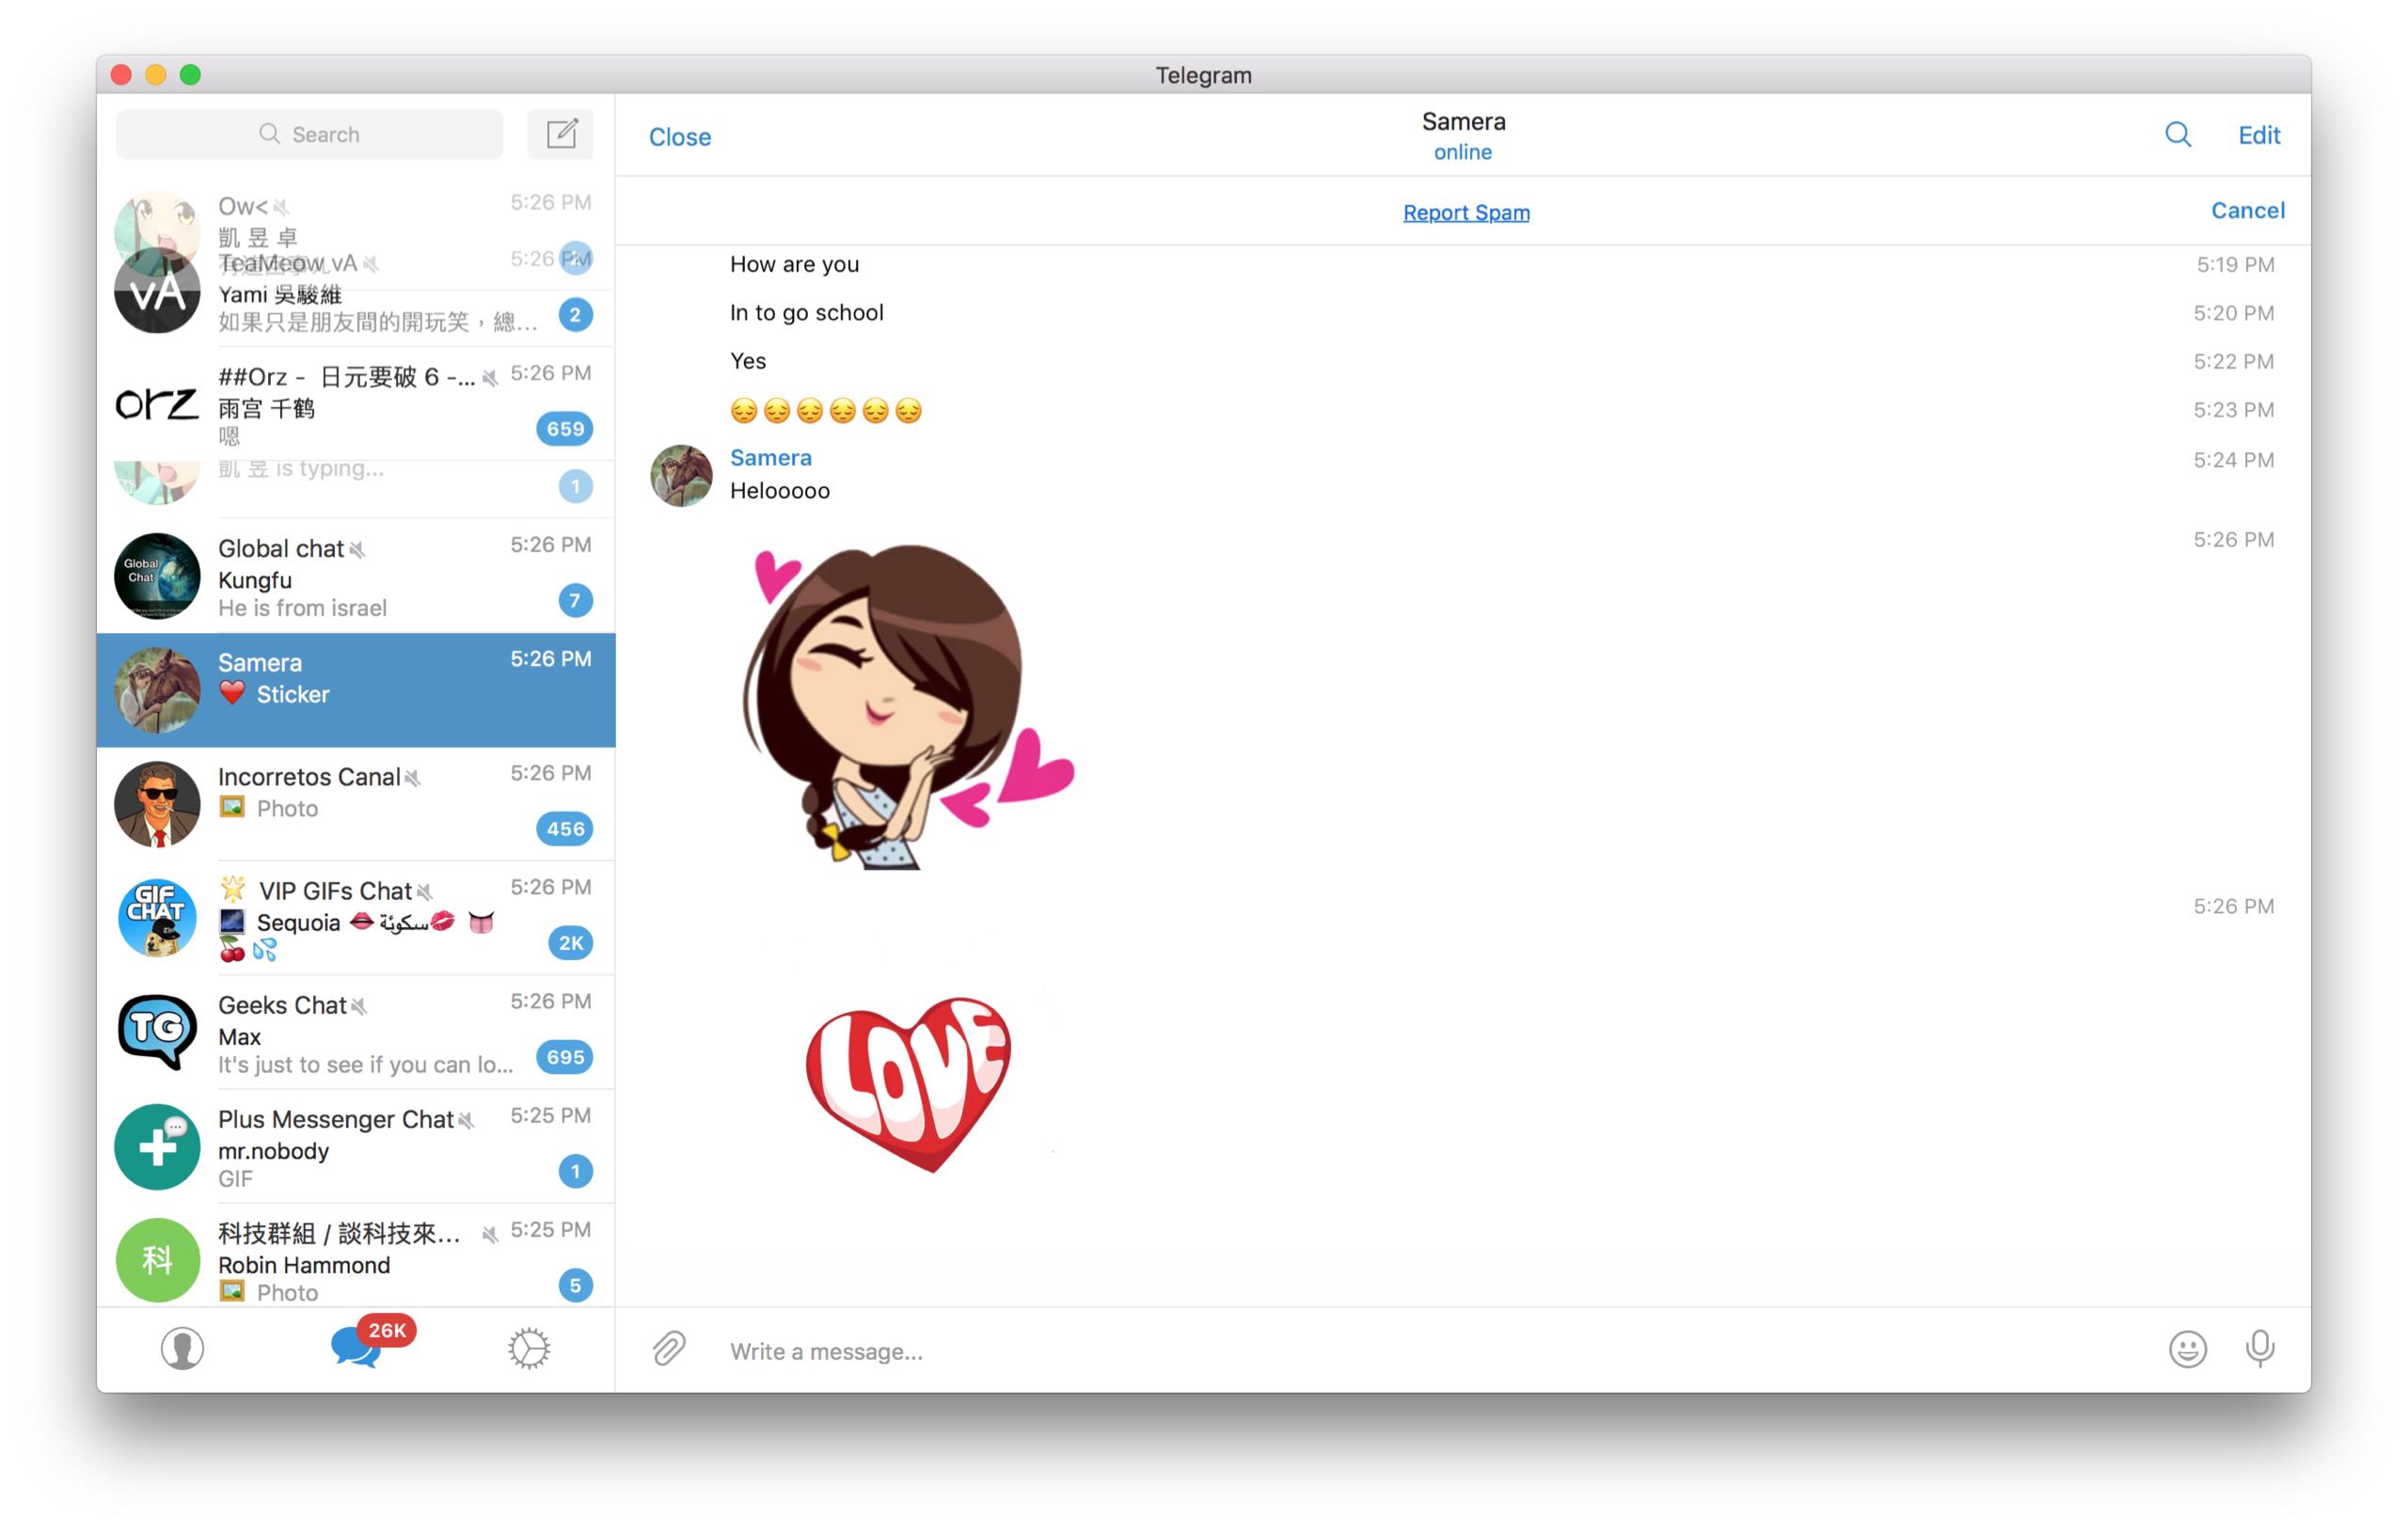
Task: Select the Samera chat in the list
Action: (356, 690)
